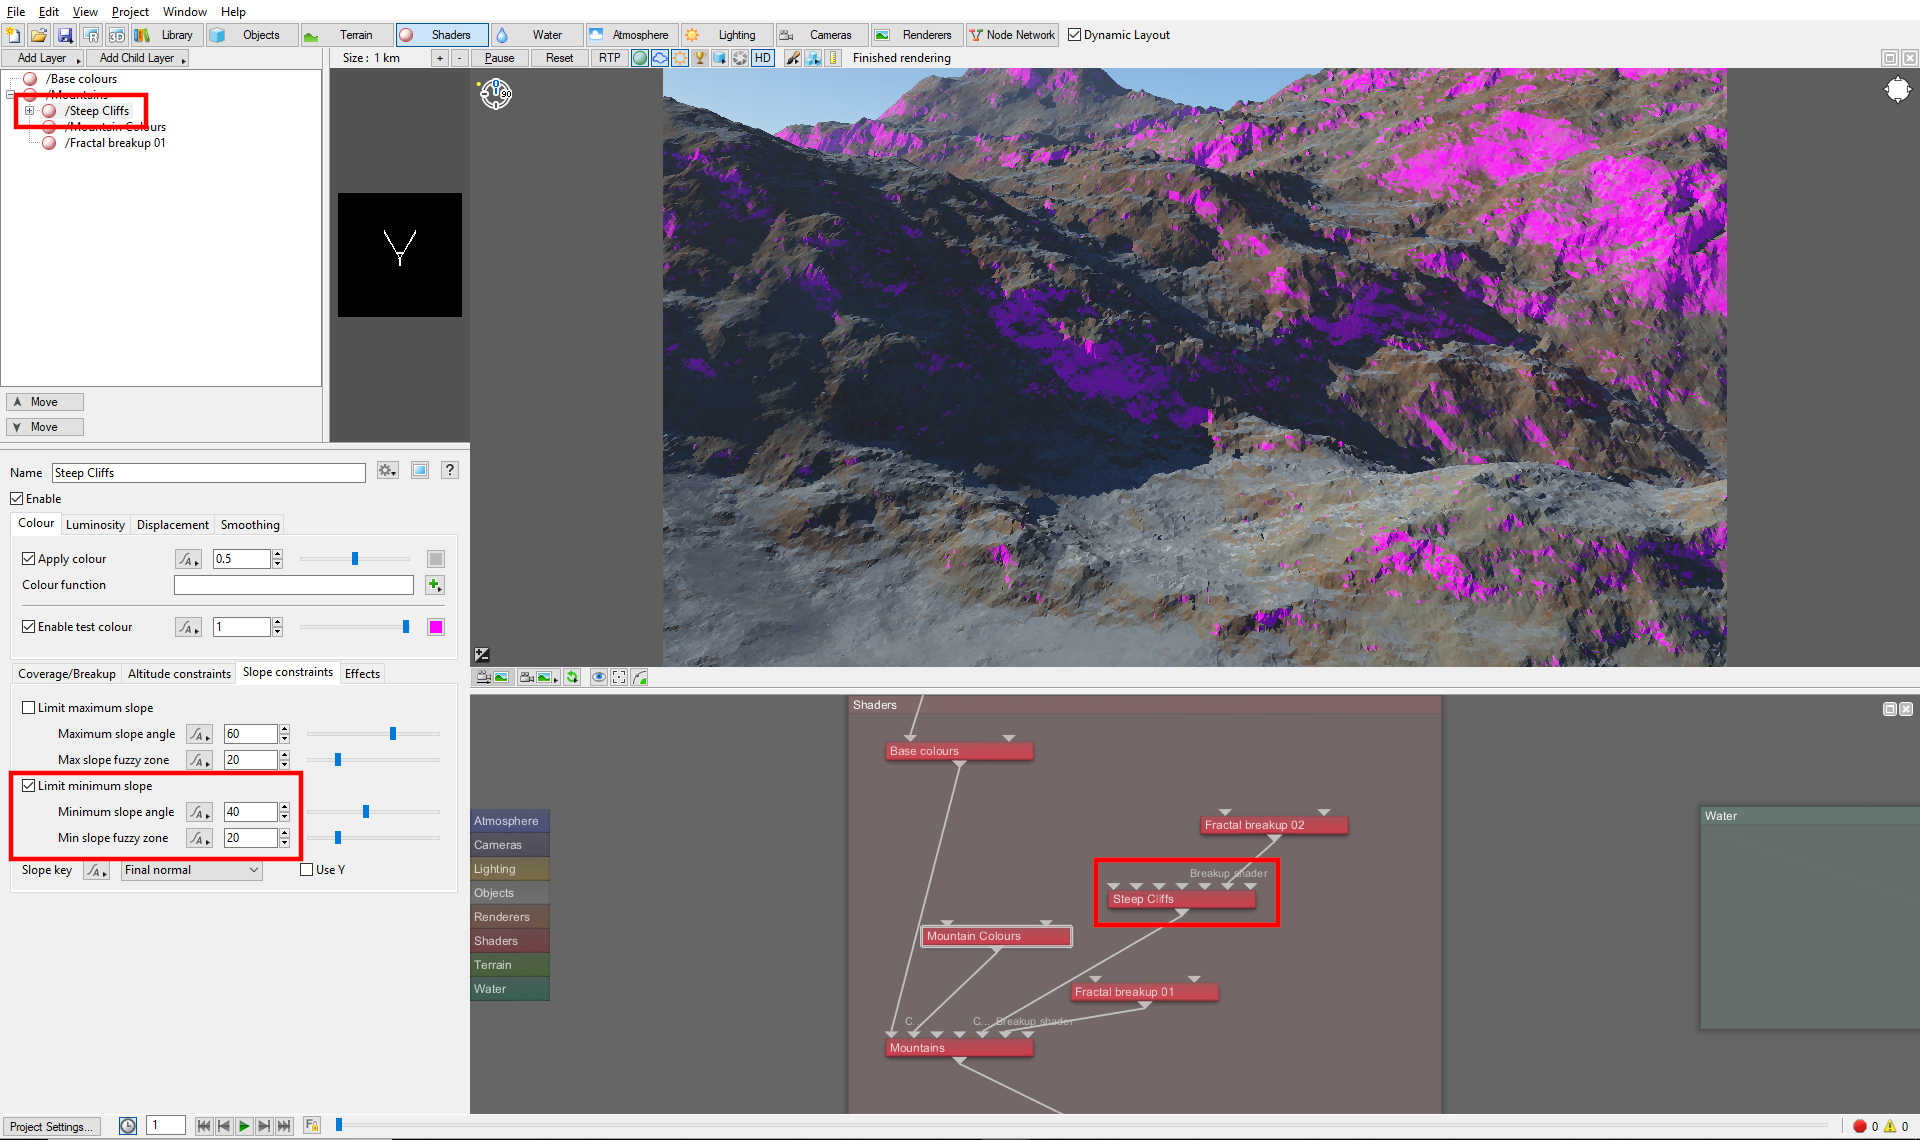Uncheck the Limit minimum slope checkbox
The image size is (1920, 1140).
click(x=29, y=786)
